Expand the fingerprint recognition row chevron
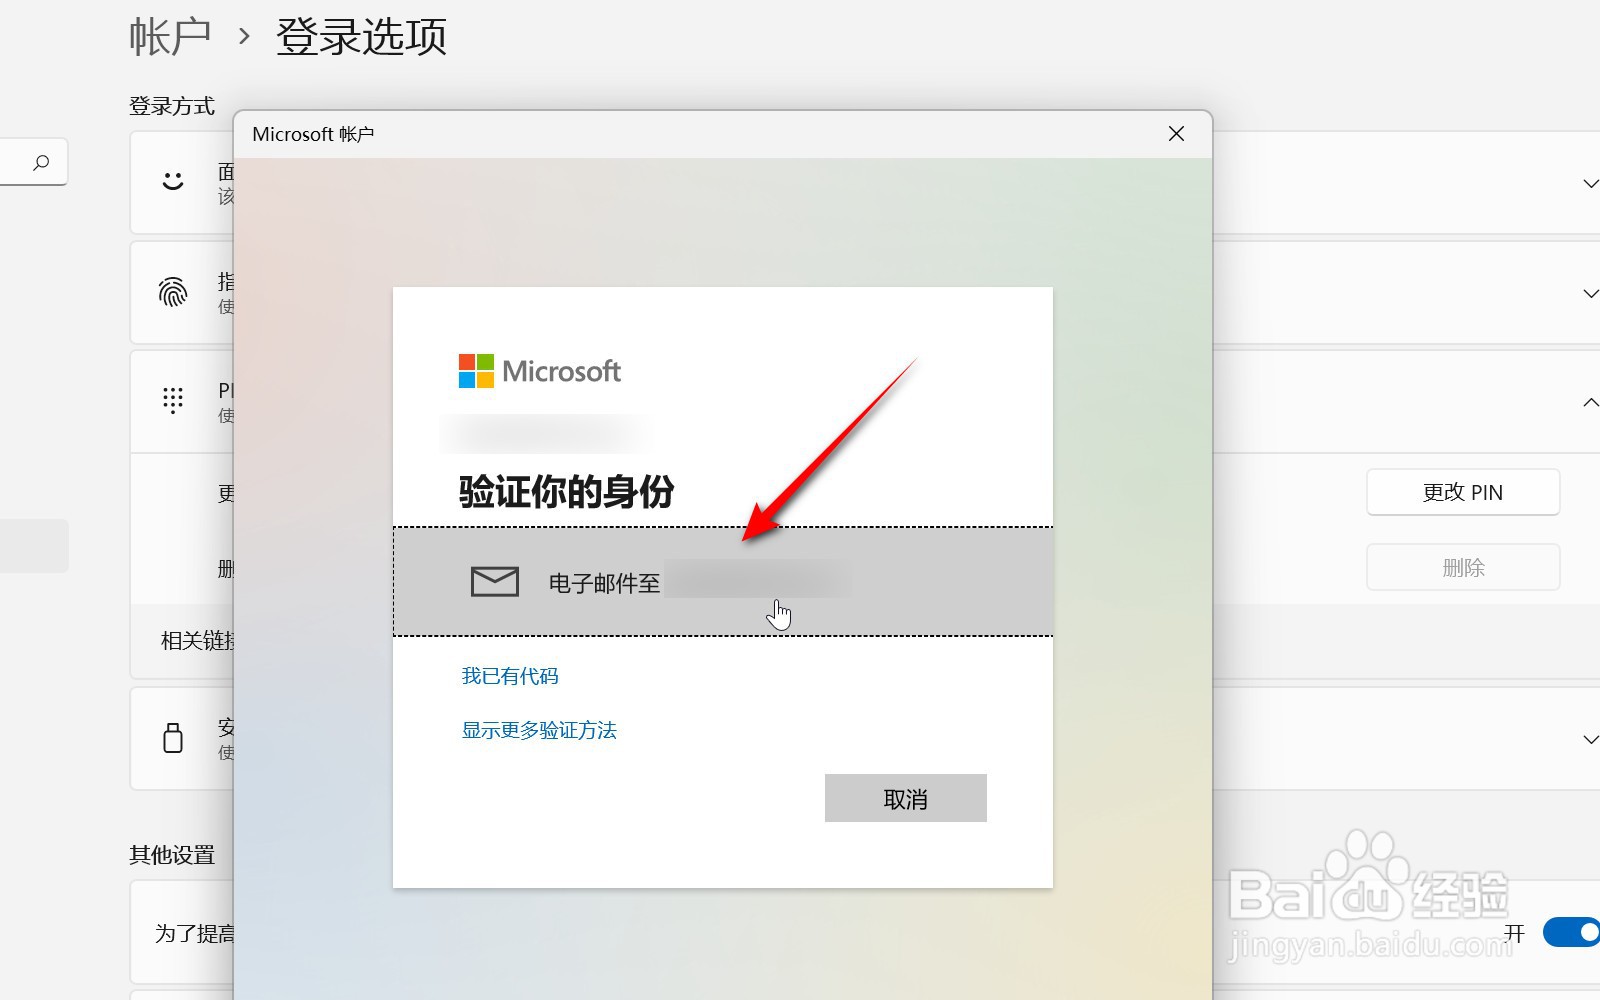The height and width of the screenshot is (1000, 1600). [x=1590, y=293]
